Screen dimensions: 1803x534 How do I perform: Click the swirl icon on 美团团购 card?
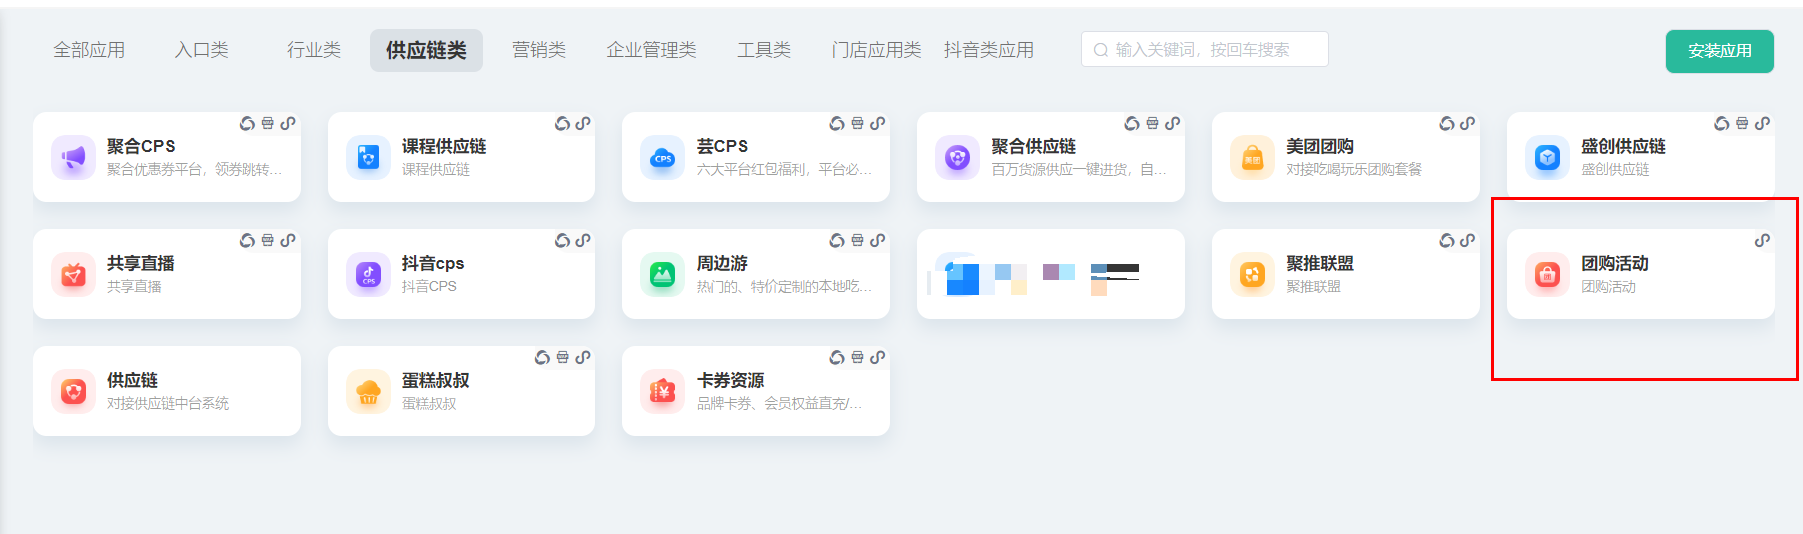1447,124
